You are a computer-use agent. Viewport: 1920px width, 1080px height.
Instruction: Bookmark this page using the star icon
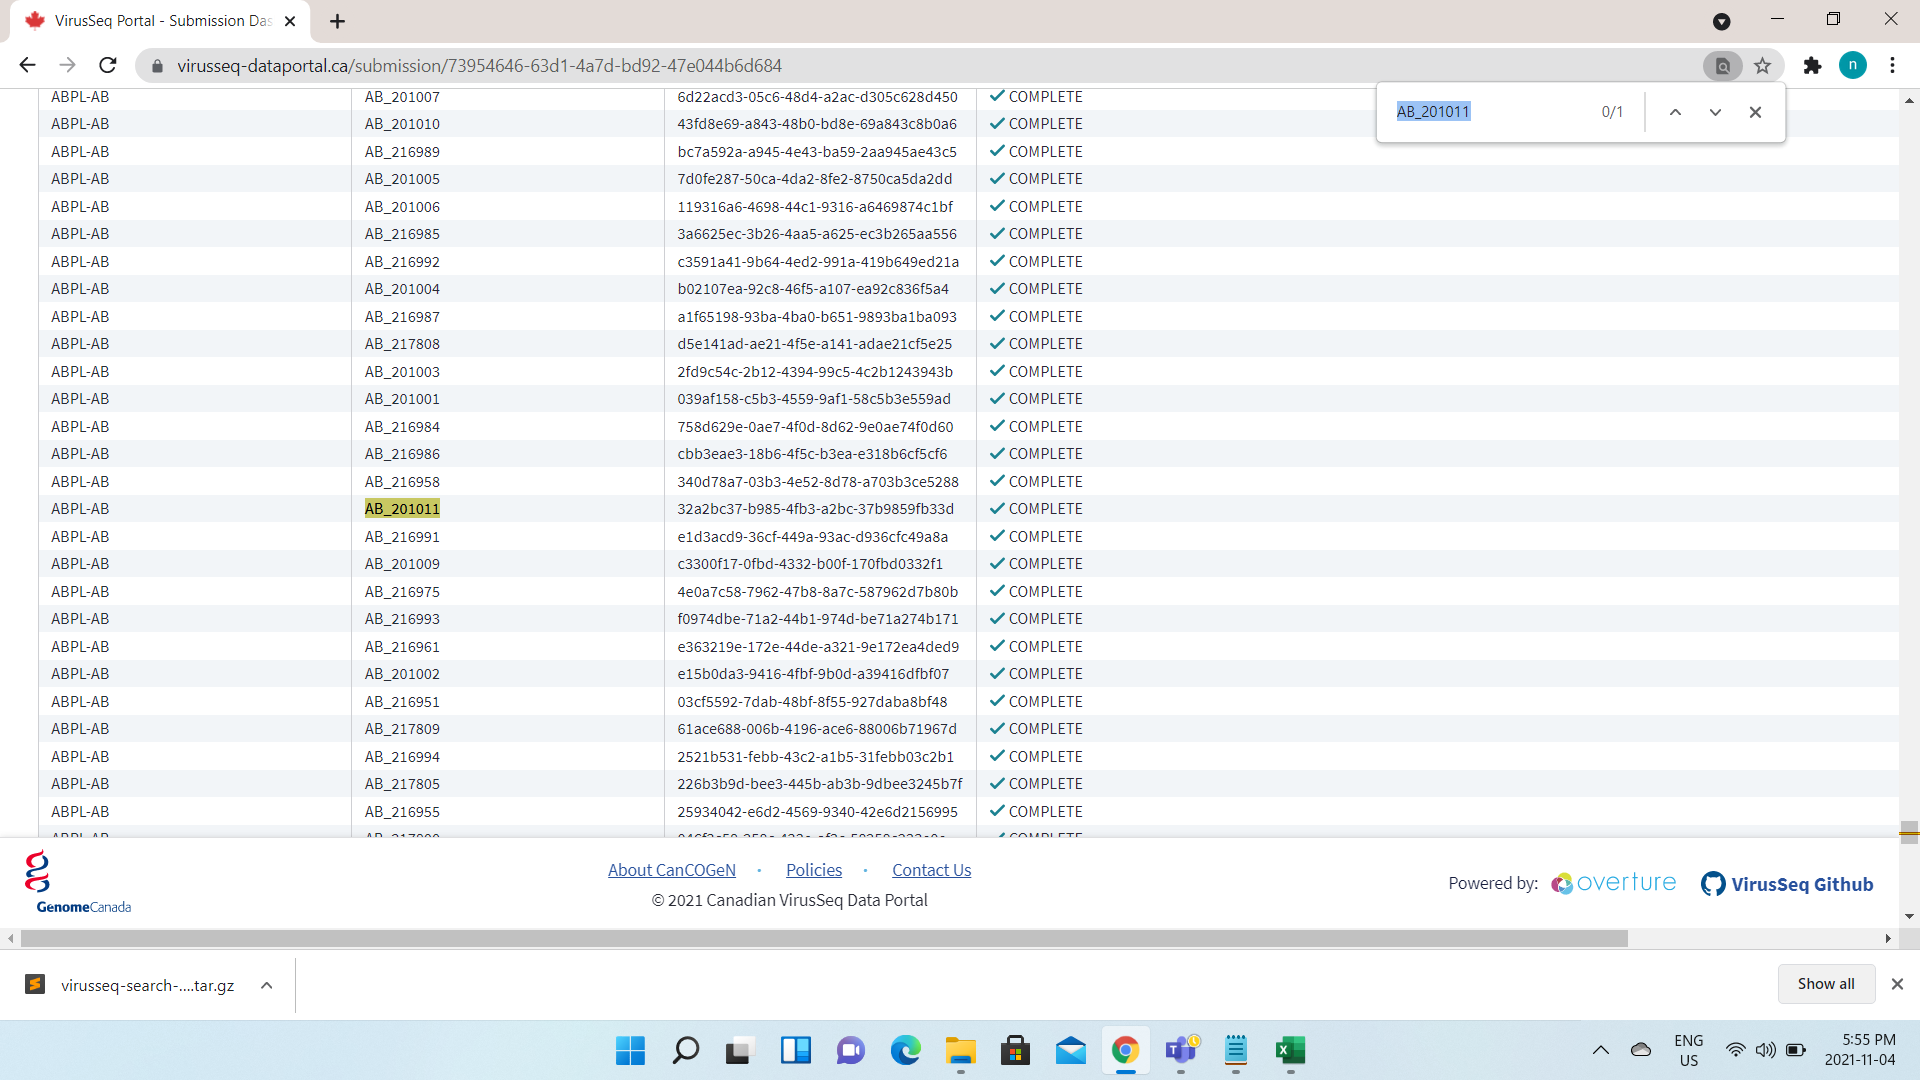point(1763,65)
